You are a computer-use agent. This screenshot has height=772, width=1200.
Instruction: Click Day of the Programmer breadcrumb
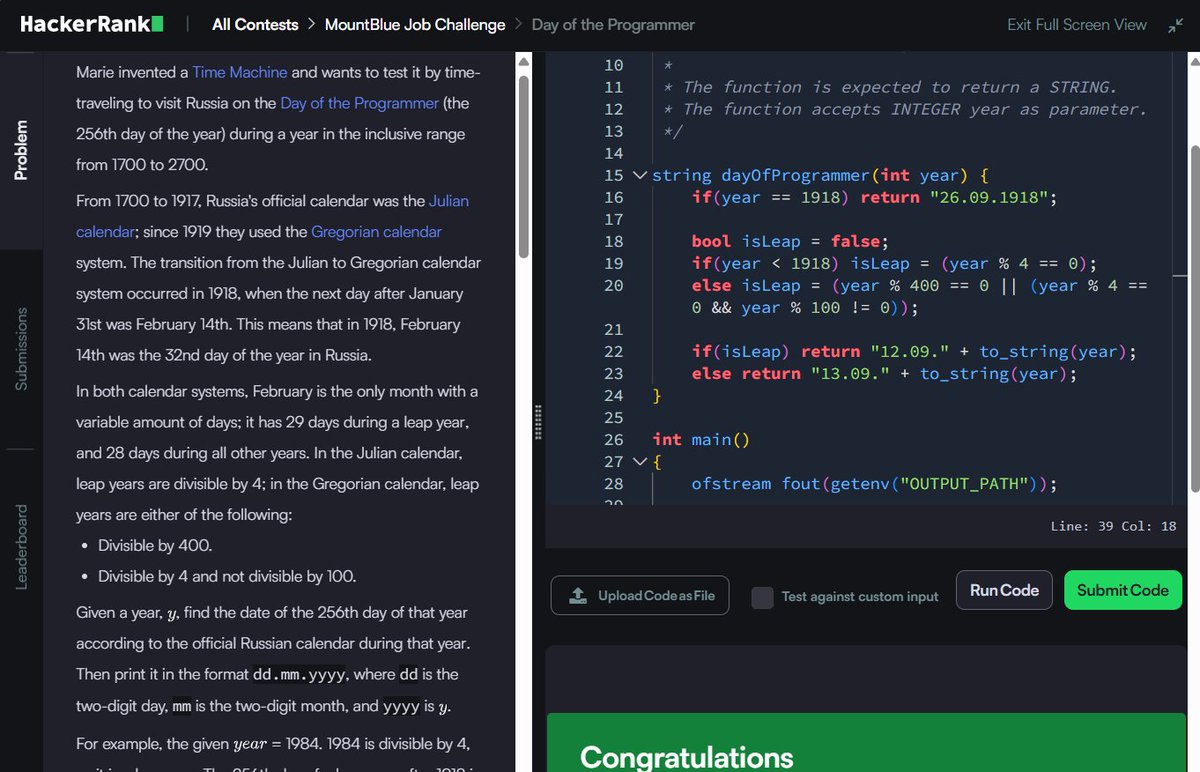click(613, 25)
